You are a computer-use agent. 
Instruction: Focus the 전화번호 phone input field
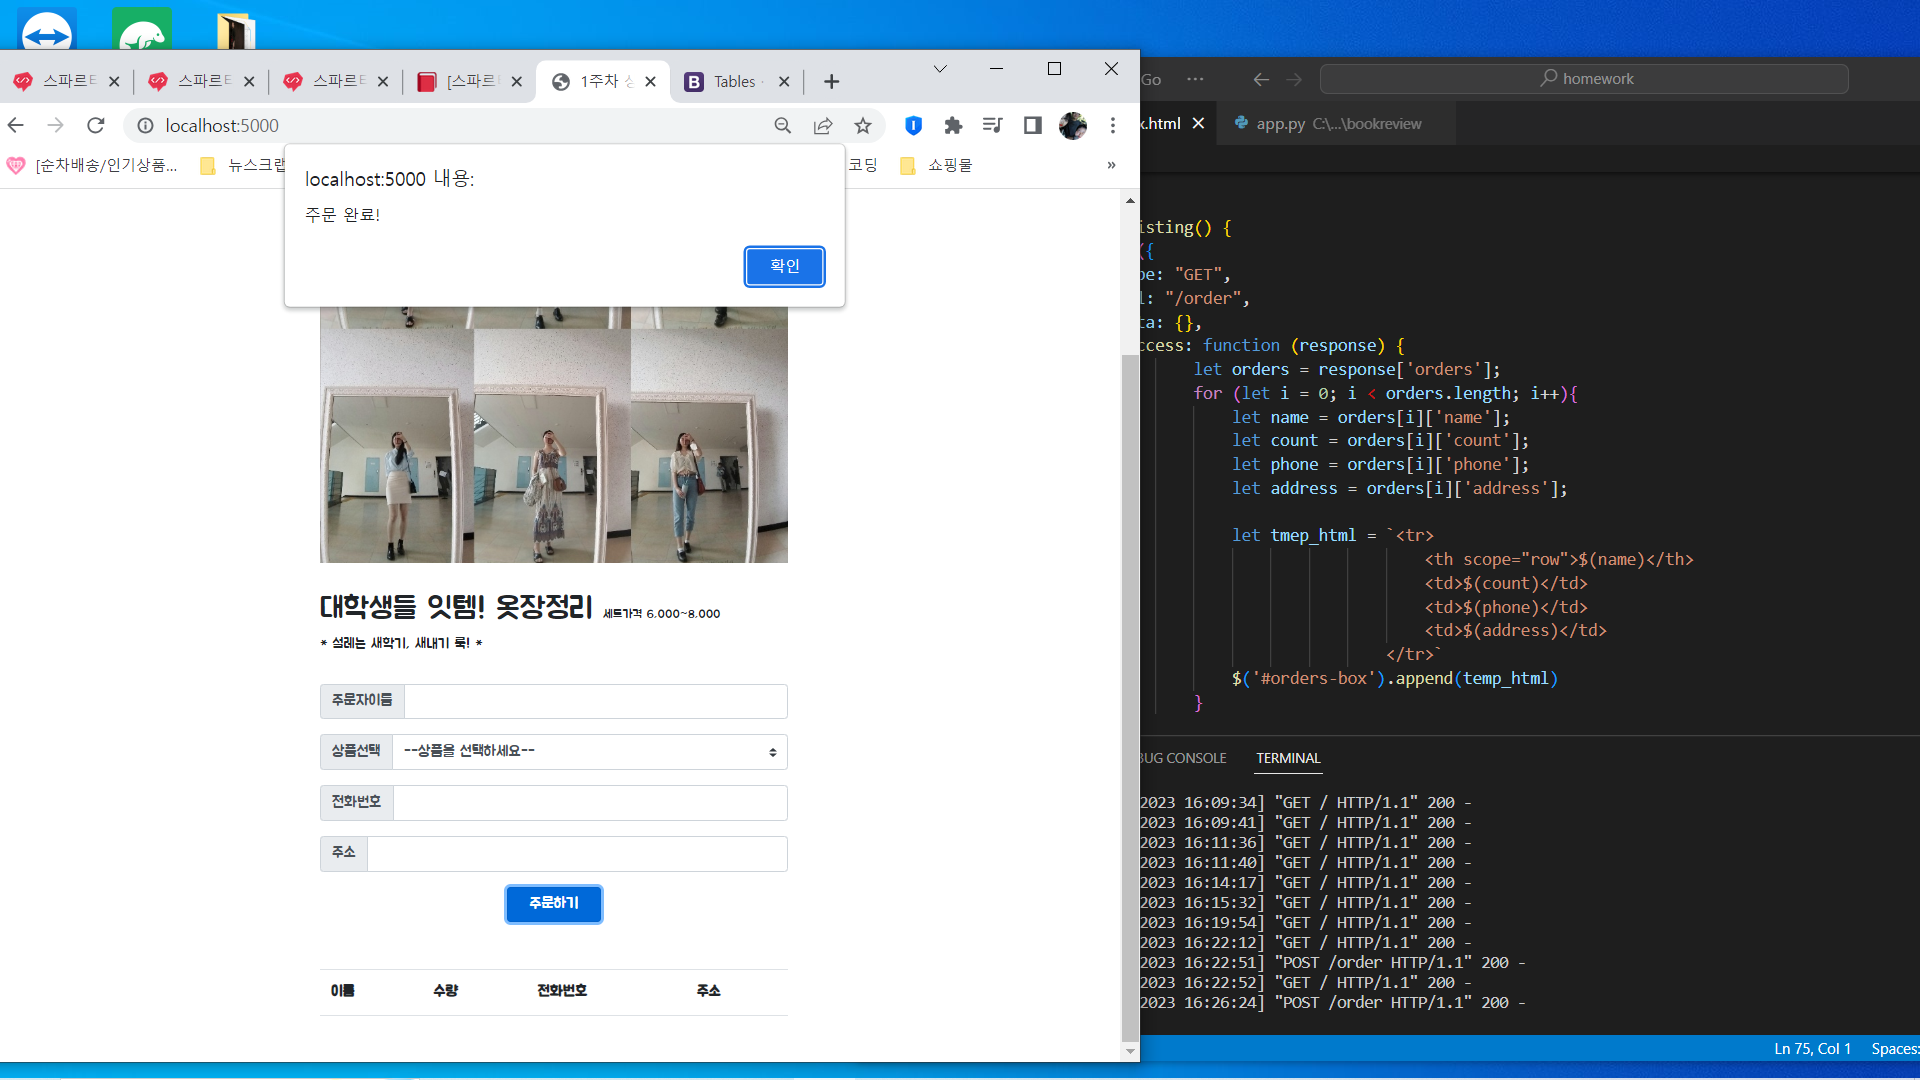point(590,803)
